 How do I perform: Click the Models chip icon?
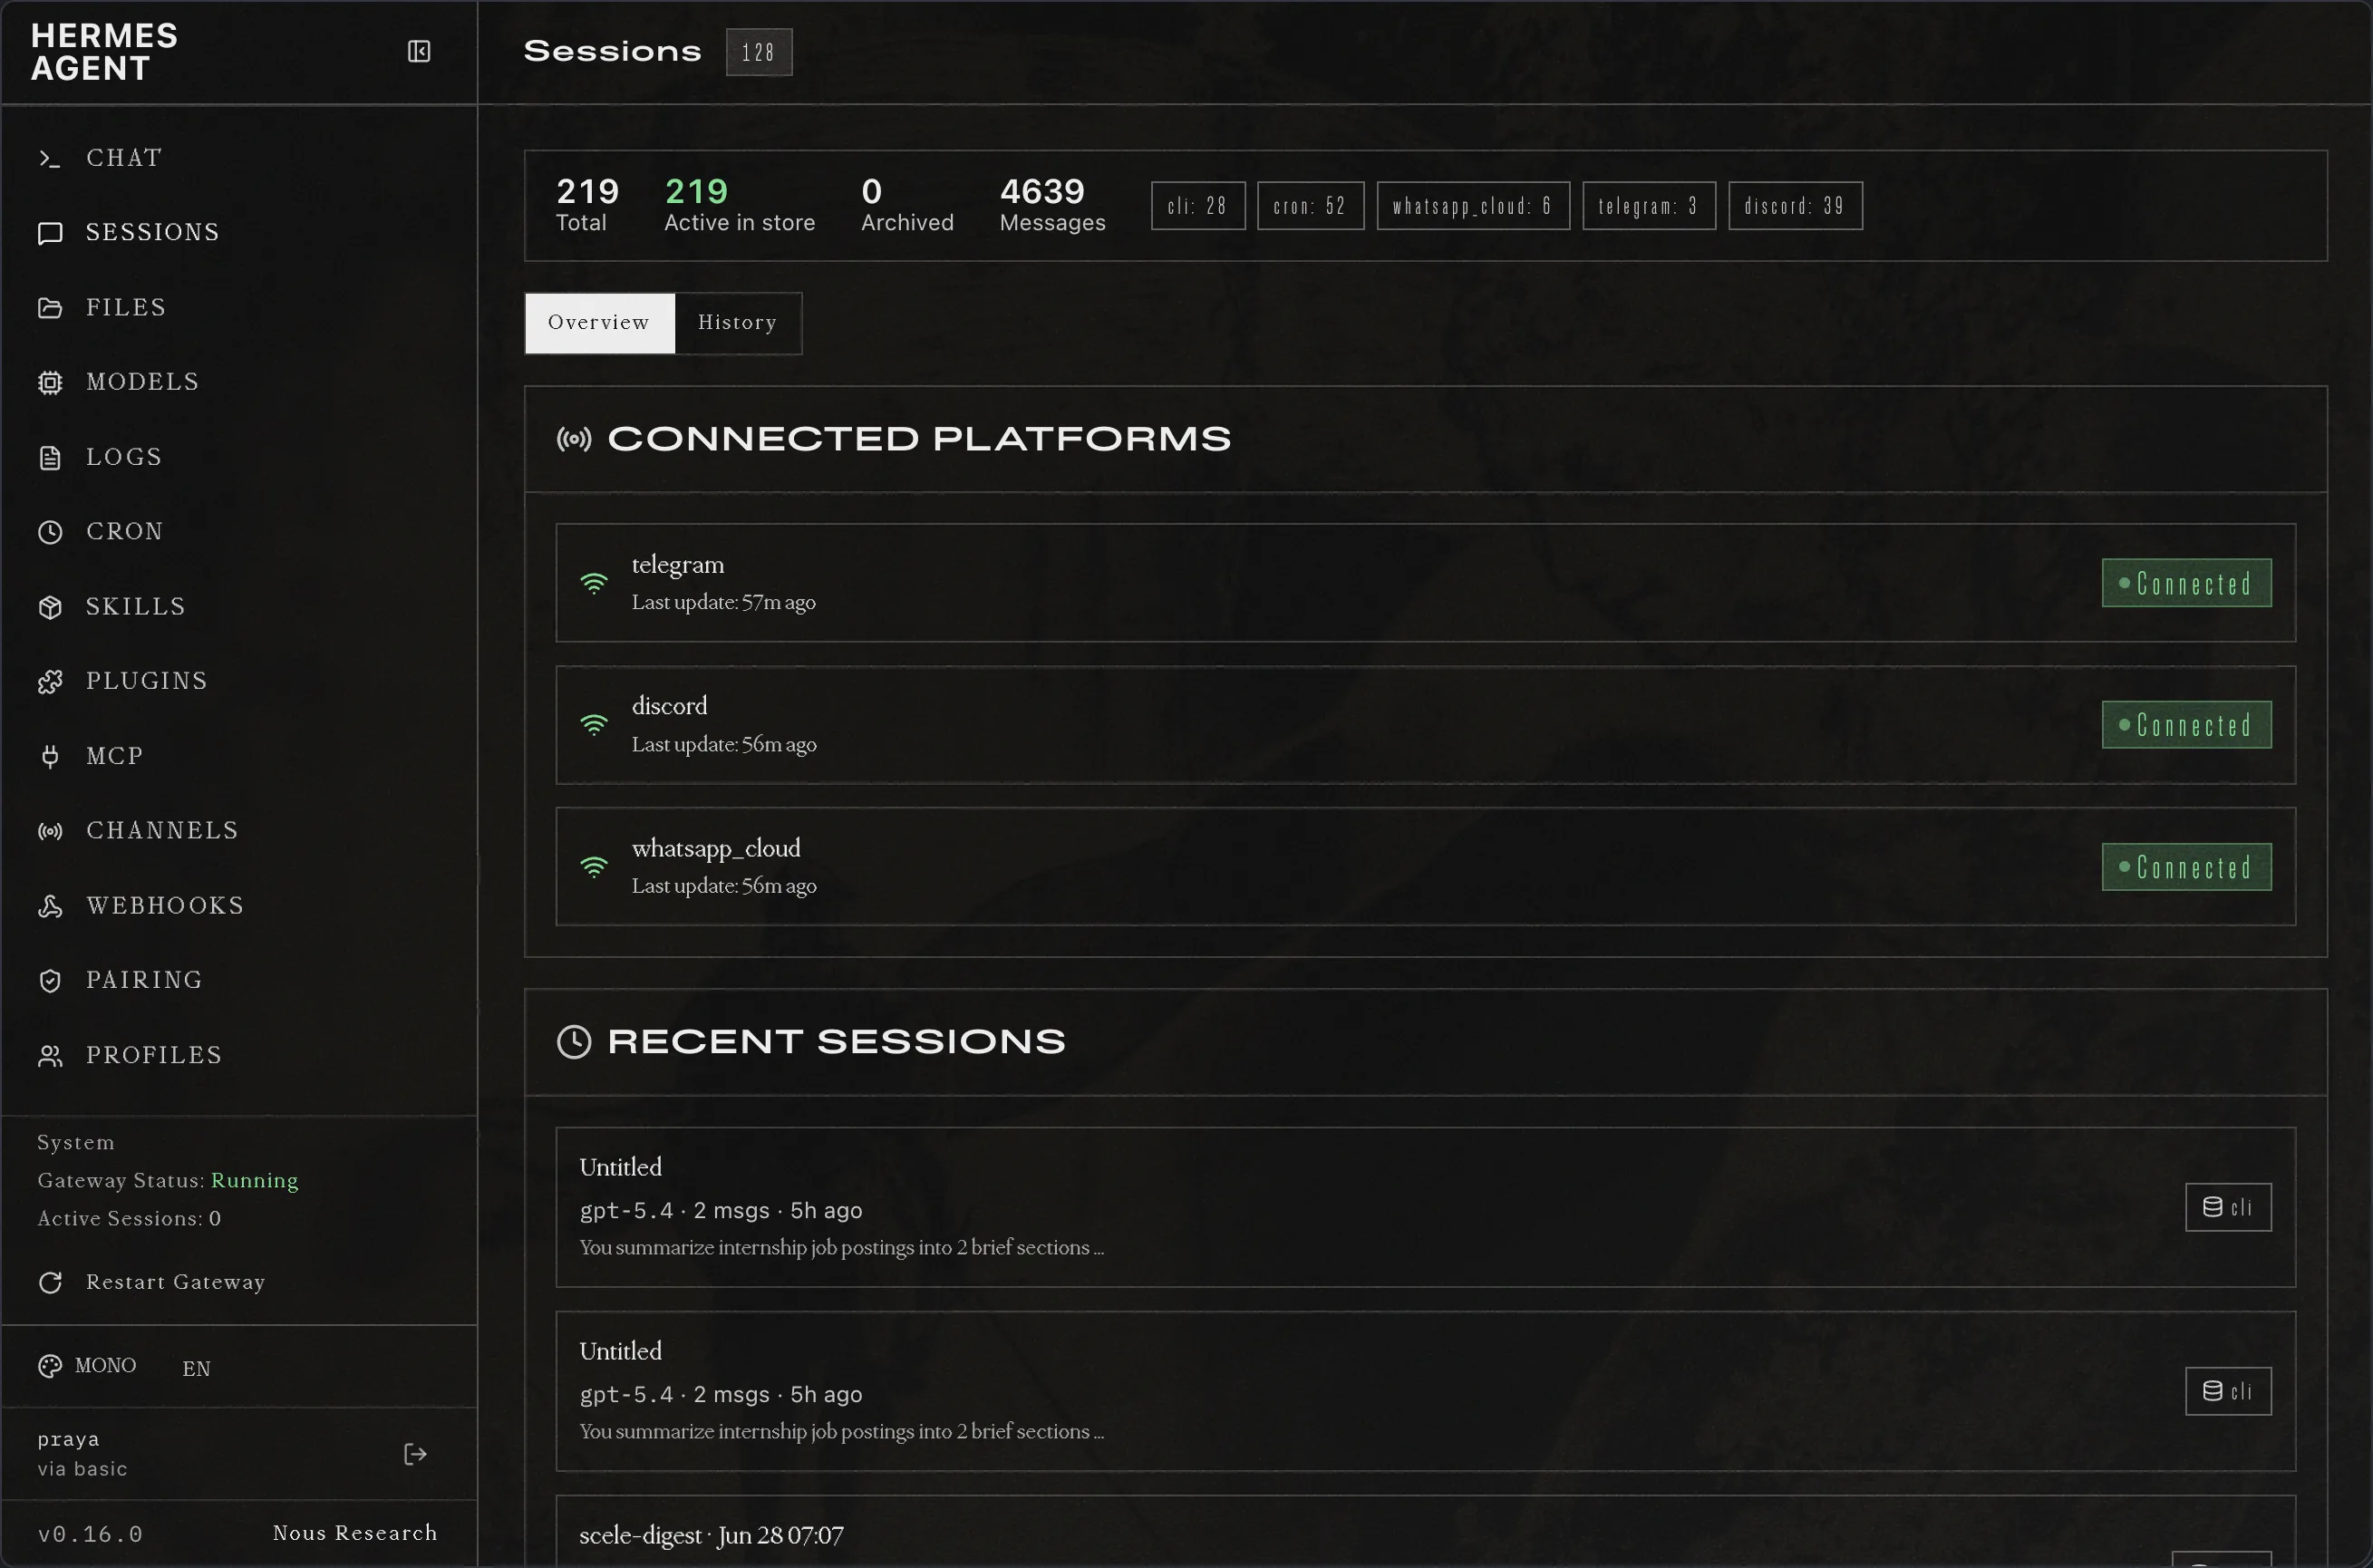pos(50,382)
